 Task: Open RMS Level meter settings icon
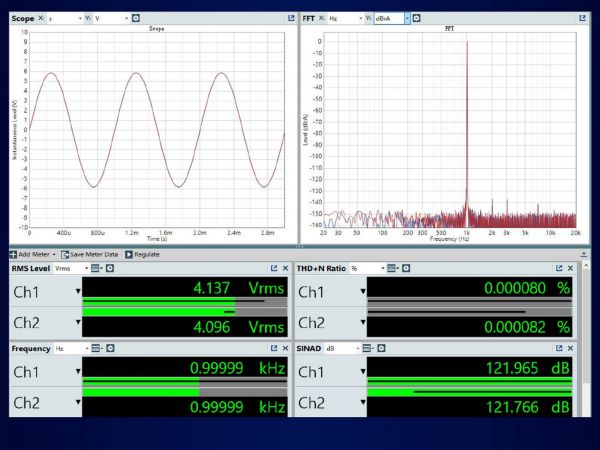pyautogui.click(x=110, y=268)
